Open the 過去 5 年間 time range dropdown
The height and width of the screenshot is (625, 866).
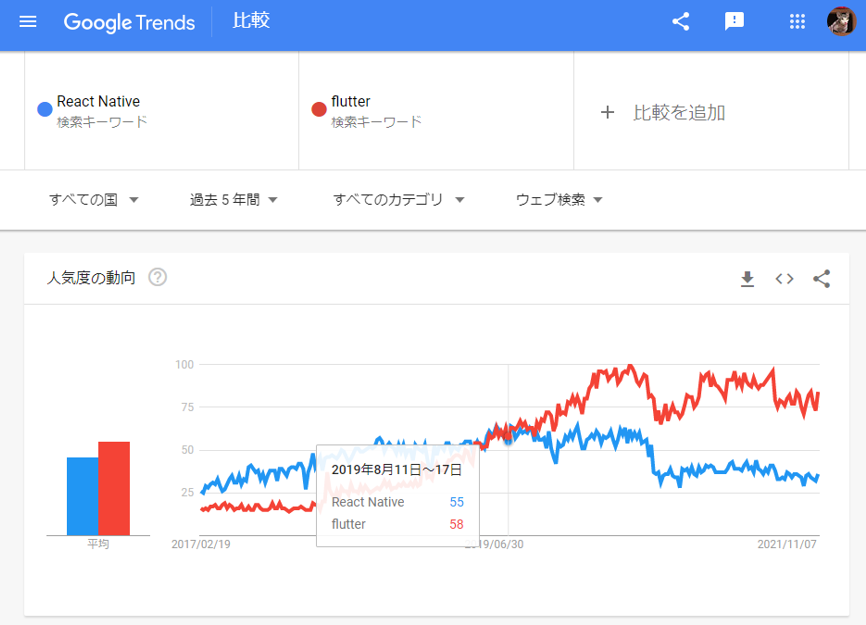point(234,199)
